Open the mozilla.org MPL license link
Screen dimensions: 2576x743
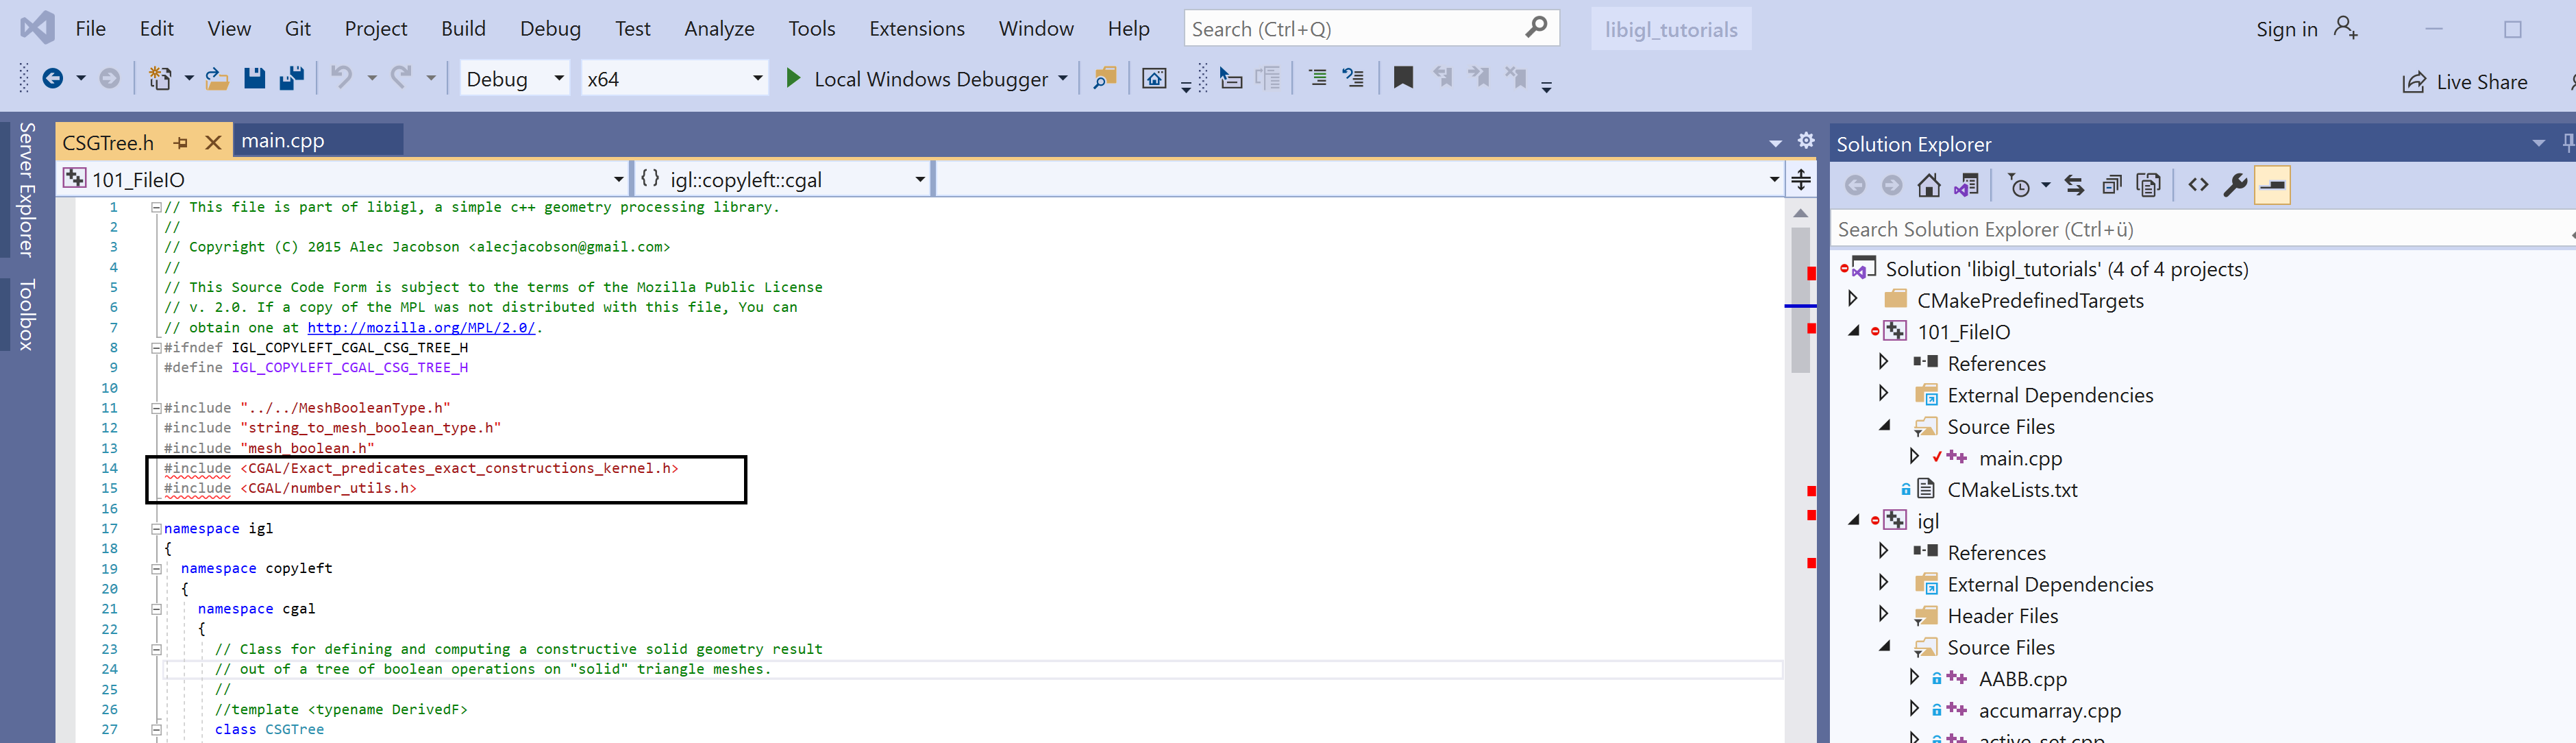click(x=420, y=327)
